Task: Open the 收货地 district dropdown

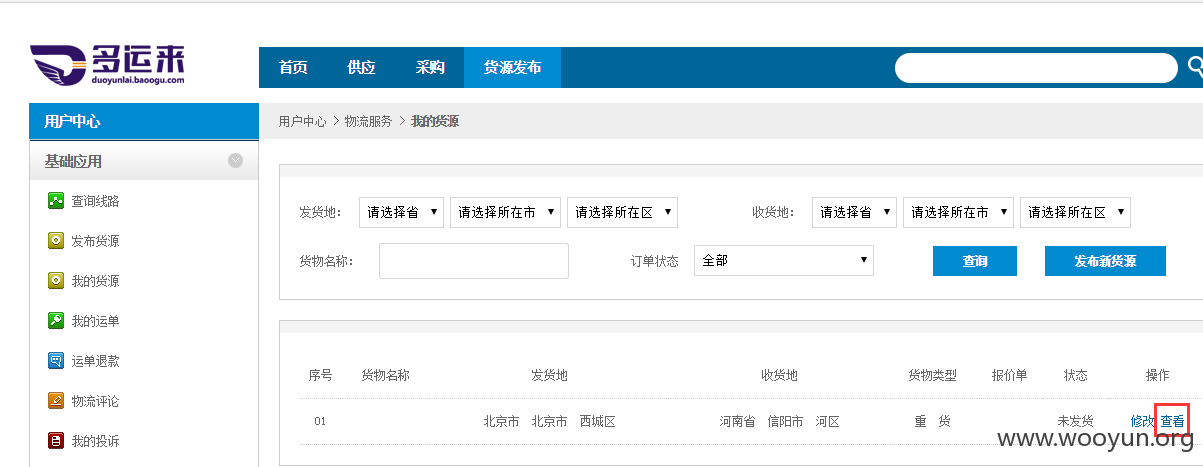Action: (1076, 212)
